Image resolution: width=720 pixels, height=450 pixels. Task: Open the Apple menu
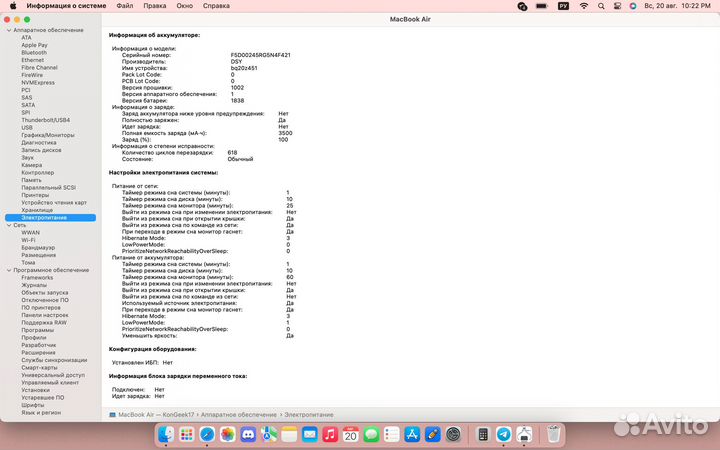13,6
